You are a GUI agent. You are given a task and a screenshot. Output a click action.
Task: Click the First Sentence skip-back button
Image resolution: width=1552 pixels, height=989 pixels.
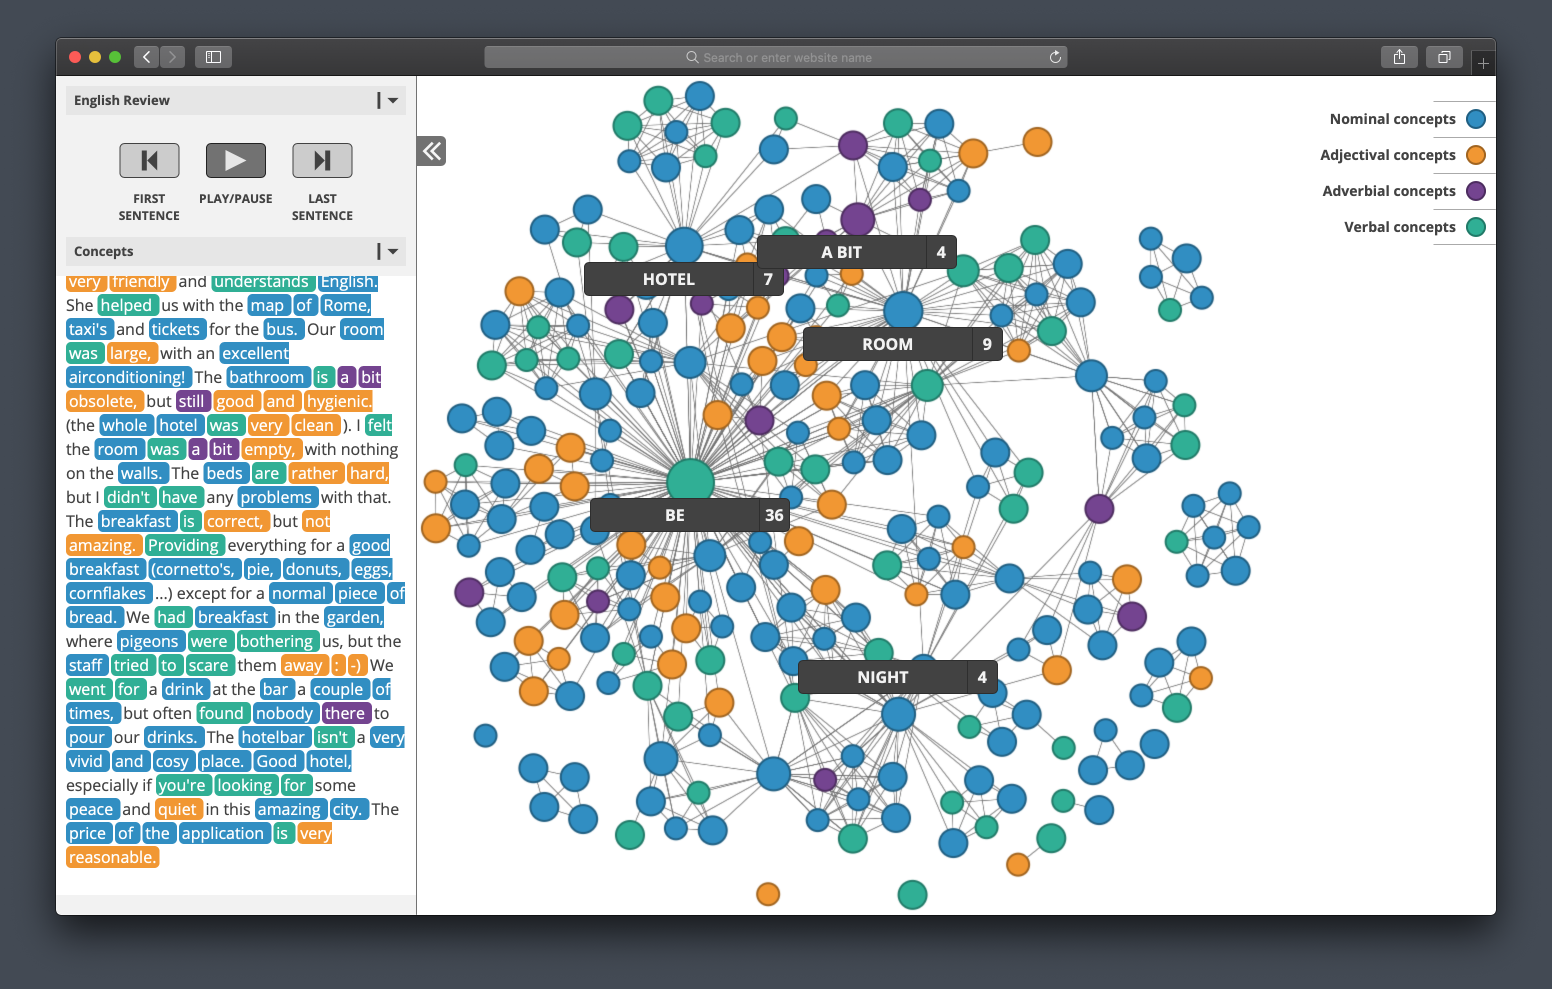pos(149,160)
